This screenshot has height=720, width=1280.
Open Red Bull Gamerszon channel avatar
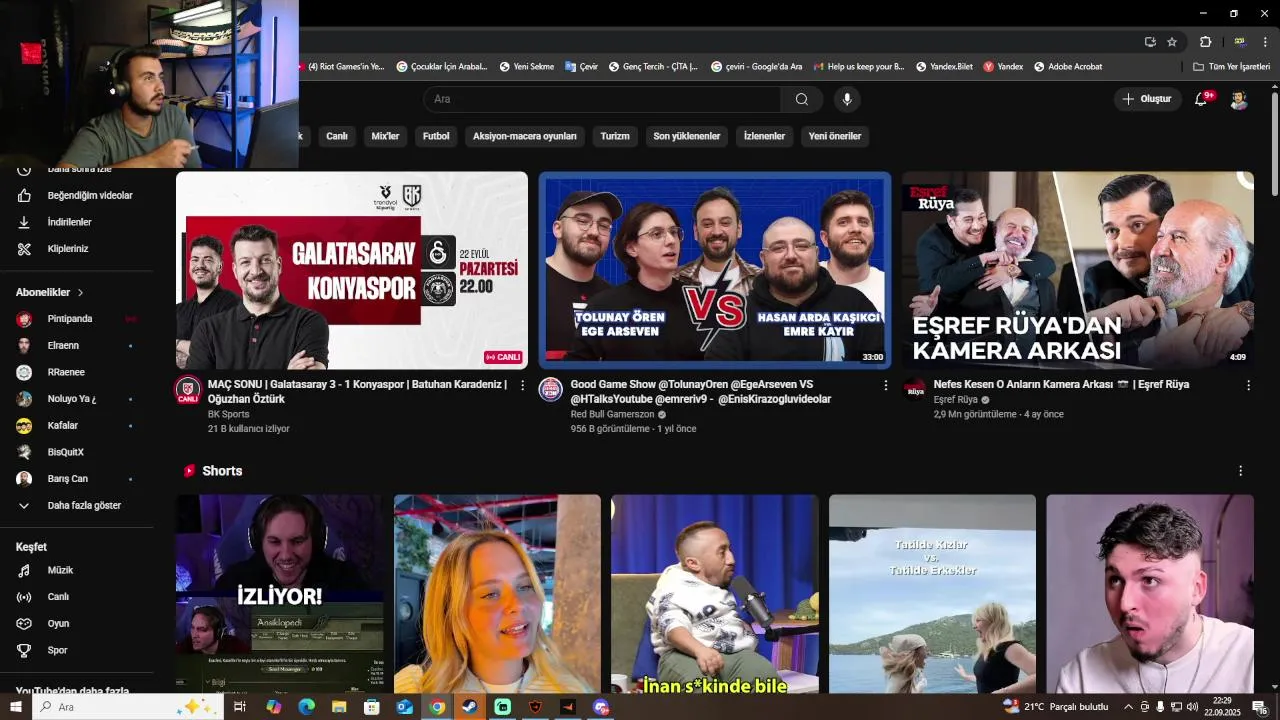point(551,390)
